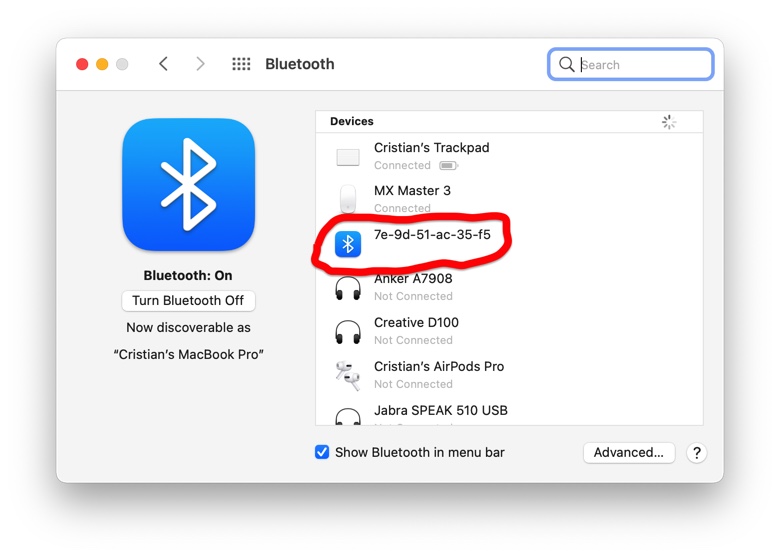Open the Advanced… options
Image resolution: width=780 pixels, height=557 pixels.
(629, 453)
